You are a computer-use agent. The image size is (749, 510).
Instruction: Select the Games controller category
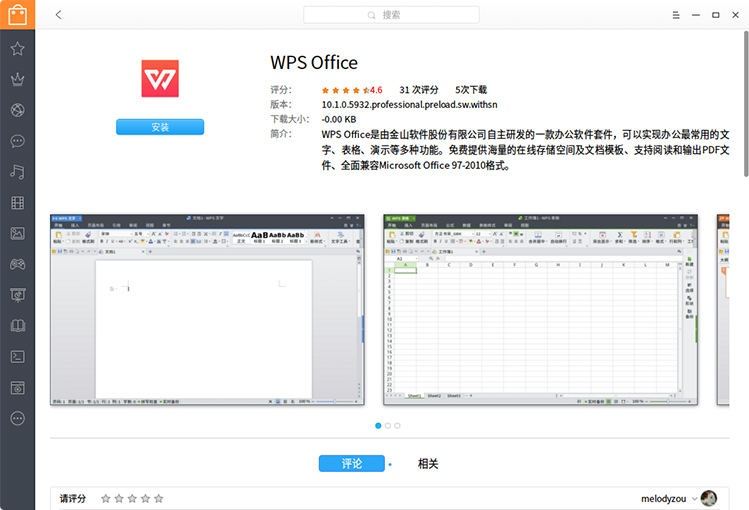tap(17, 264)
